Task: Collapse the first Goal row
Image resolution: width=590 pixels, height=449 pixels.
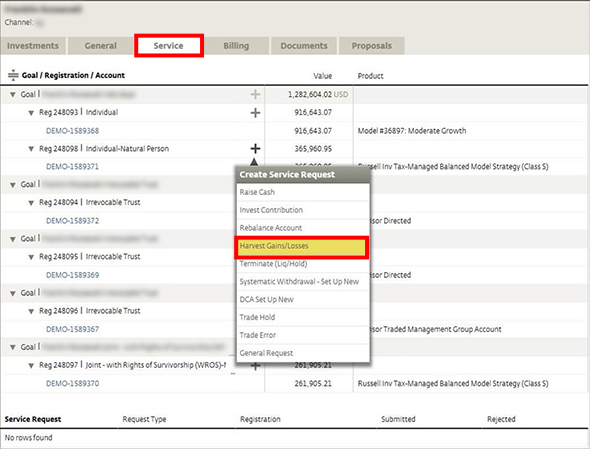Action: pos(13,94)
